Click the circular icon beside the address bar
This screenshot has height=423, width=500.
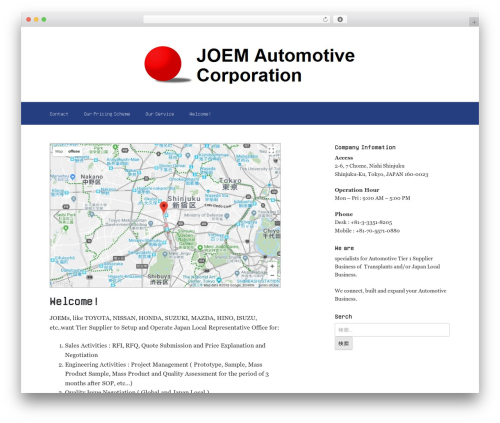pyautogui.click(x=340, y=19)
